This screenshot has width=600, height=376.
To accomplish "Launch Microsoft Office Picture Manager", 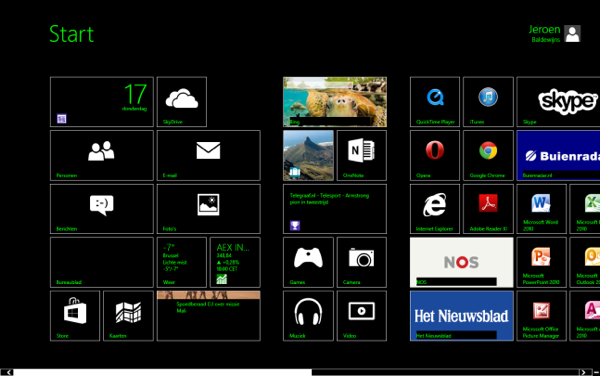I will coord(541,316).
